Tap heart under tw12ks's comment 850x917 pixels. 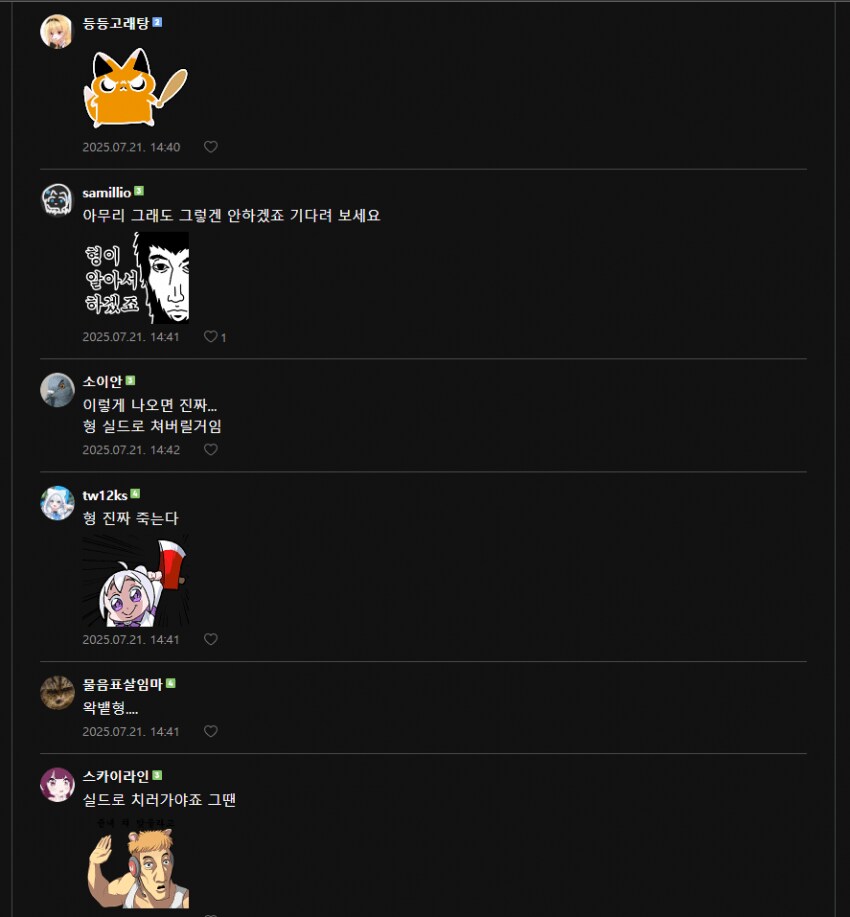[x=211, y=639]
